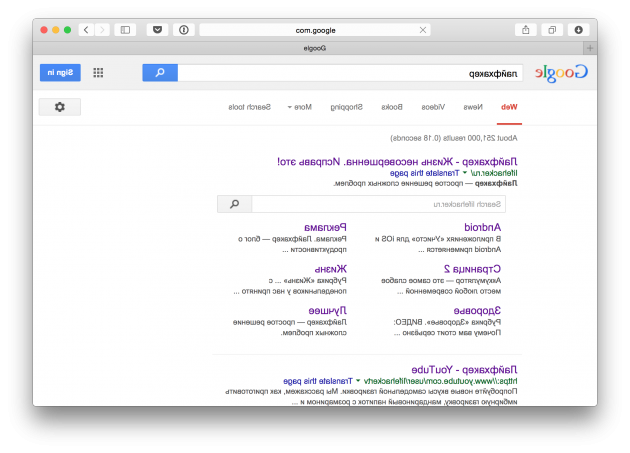The height and width of the screenshot is (453, 630).
Task: Click the first result's snippet text
Action: (x=425, y=183)
